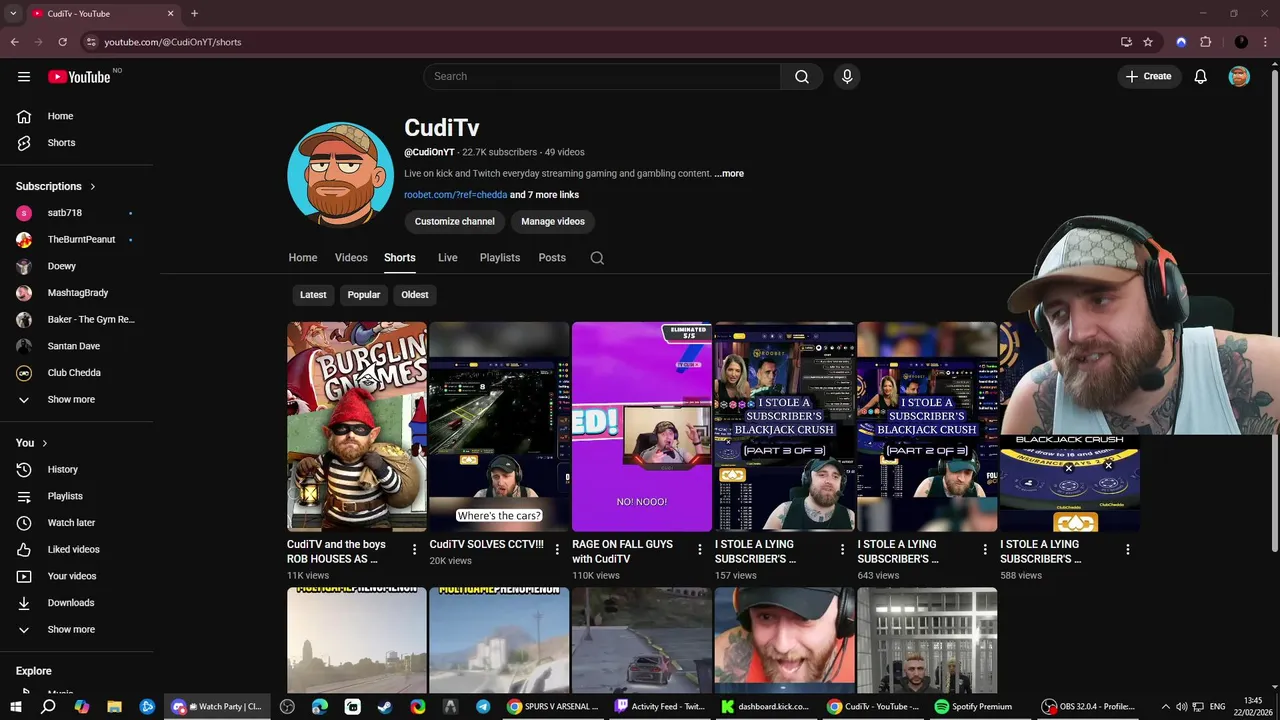Open OBS from the taskbar
Viewport: 1280px width, 720px height.
pos(1089,706)
